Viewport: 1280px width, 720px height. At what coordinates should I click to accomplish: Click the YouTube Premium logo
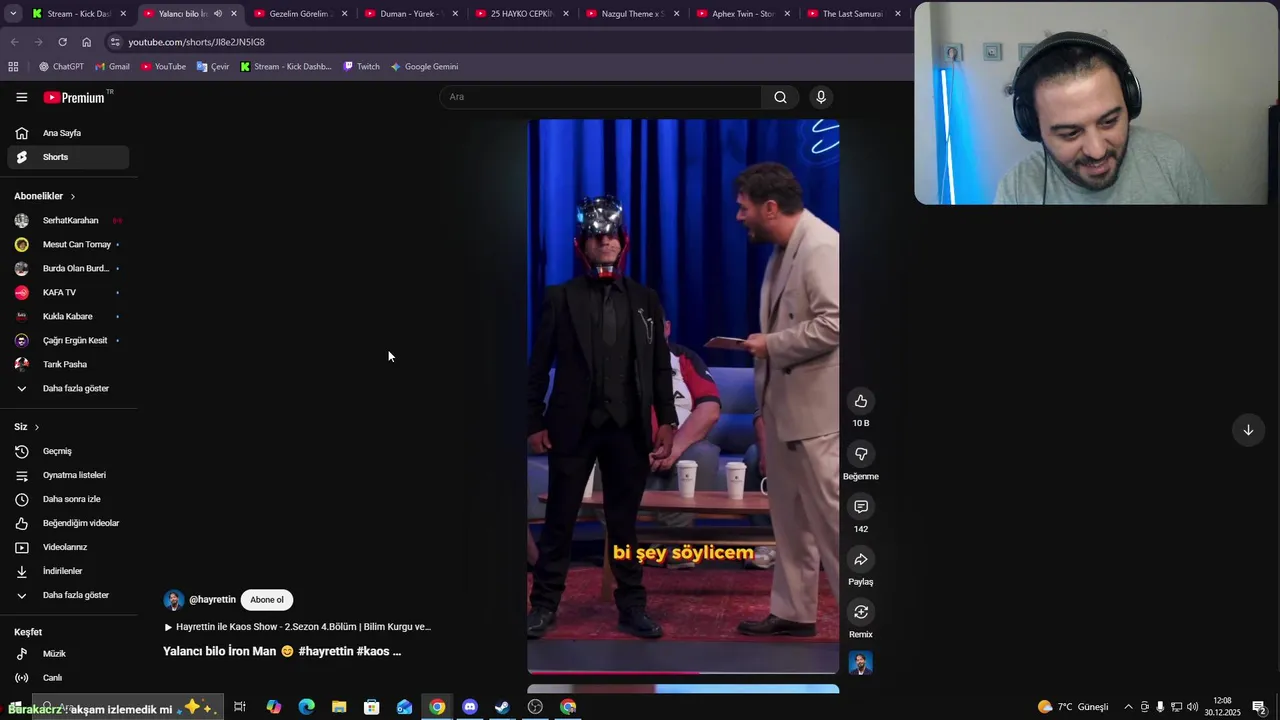[x=74, y=97]
